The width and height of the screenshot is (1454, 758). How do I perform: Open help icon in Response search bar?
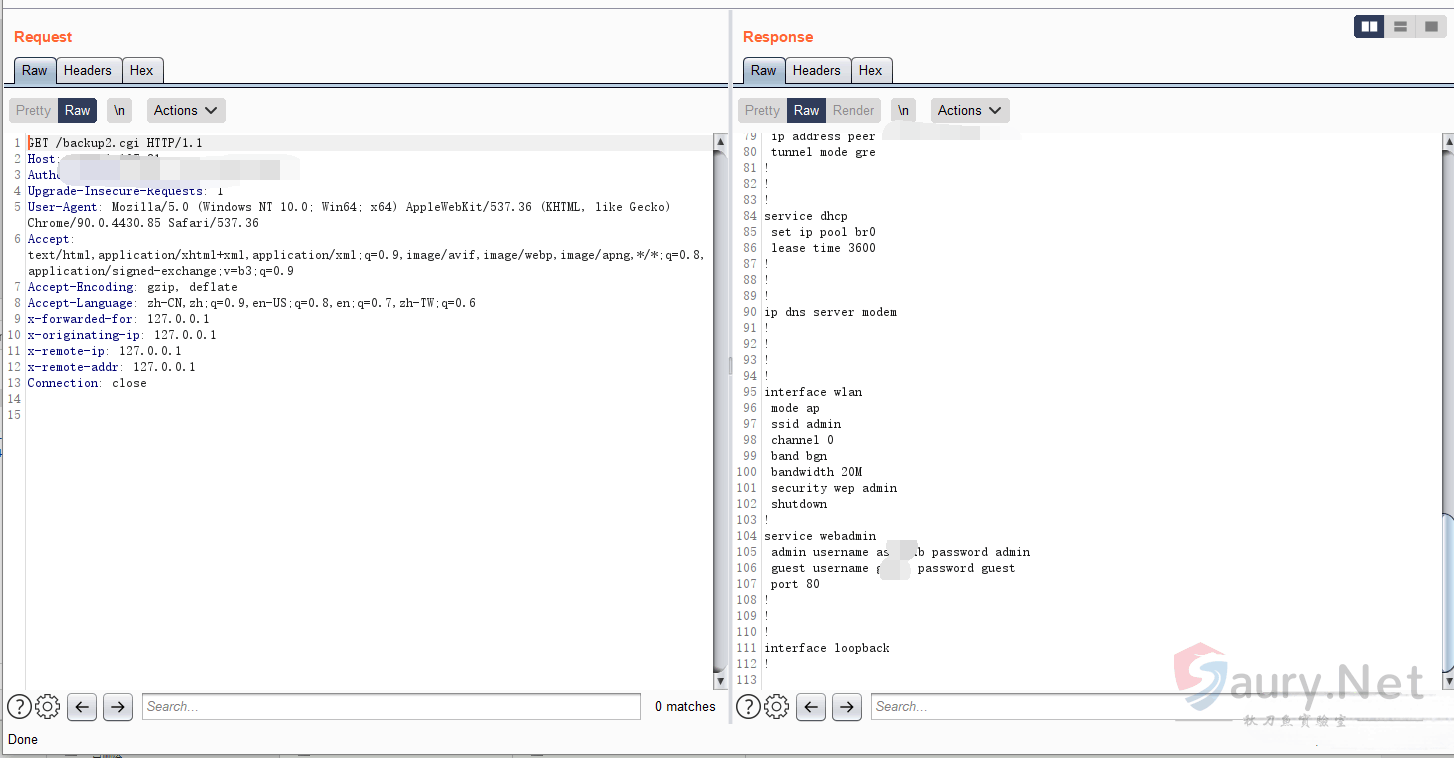click(x=748, y=707)
